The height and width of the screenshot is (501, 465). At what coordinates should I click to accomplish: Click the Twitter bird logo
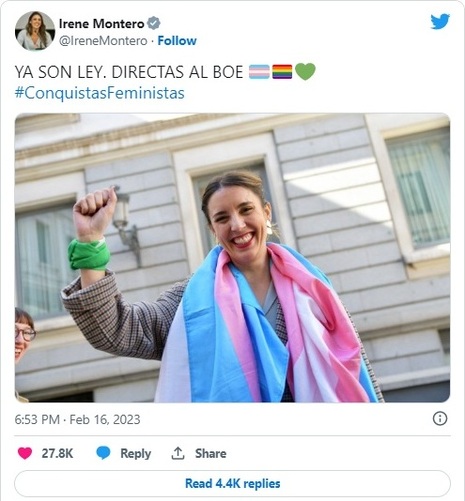tap(440, 22)
